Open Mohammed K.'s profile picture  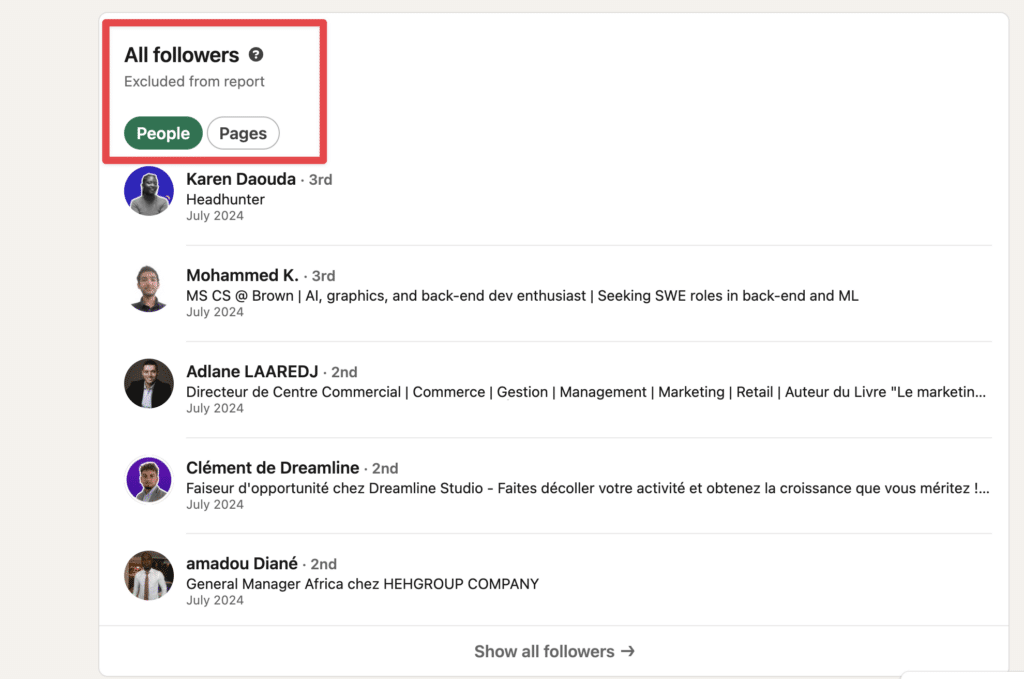(149, 287)
